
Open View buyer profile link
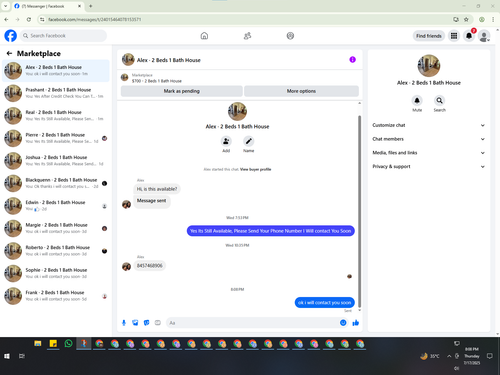click(256, 169)
